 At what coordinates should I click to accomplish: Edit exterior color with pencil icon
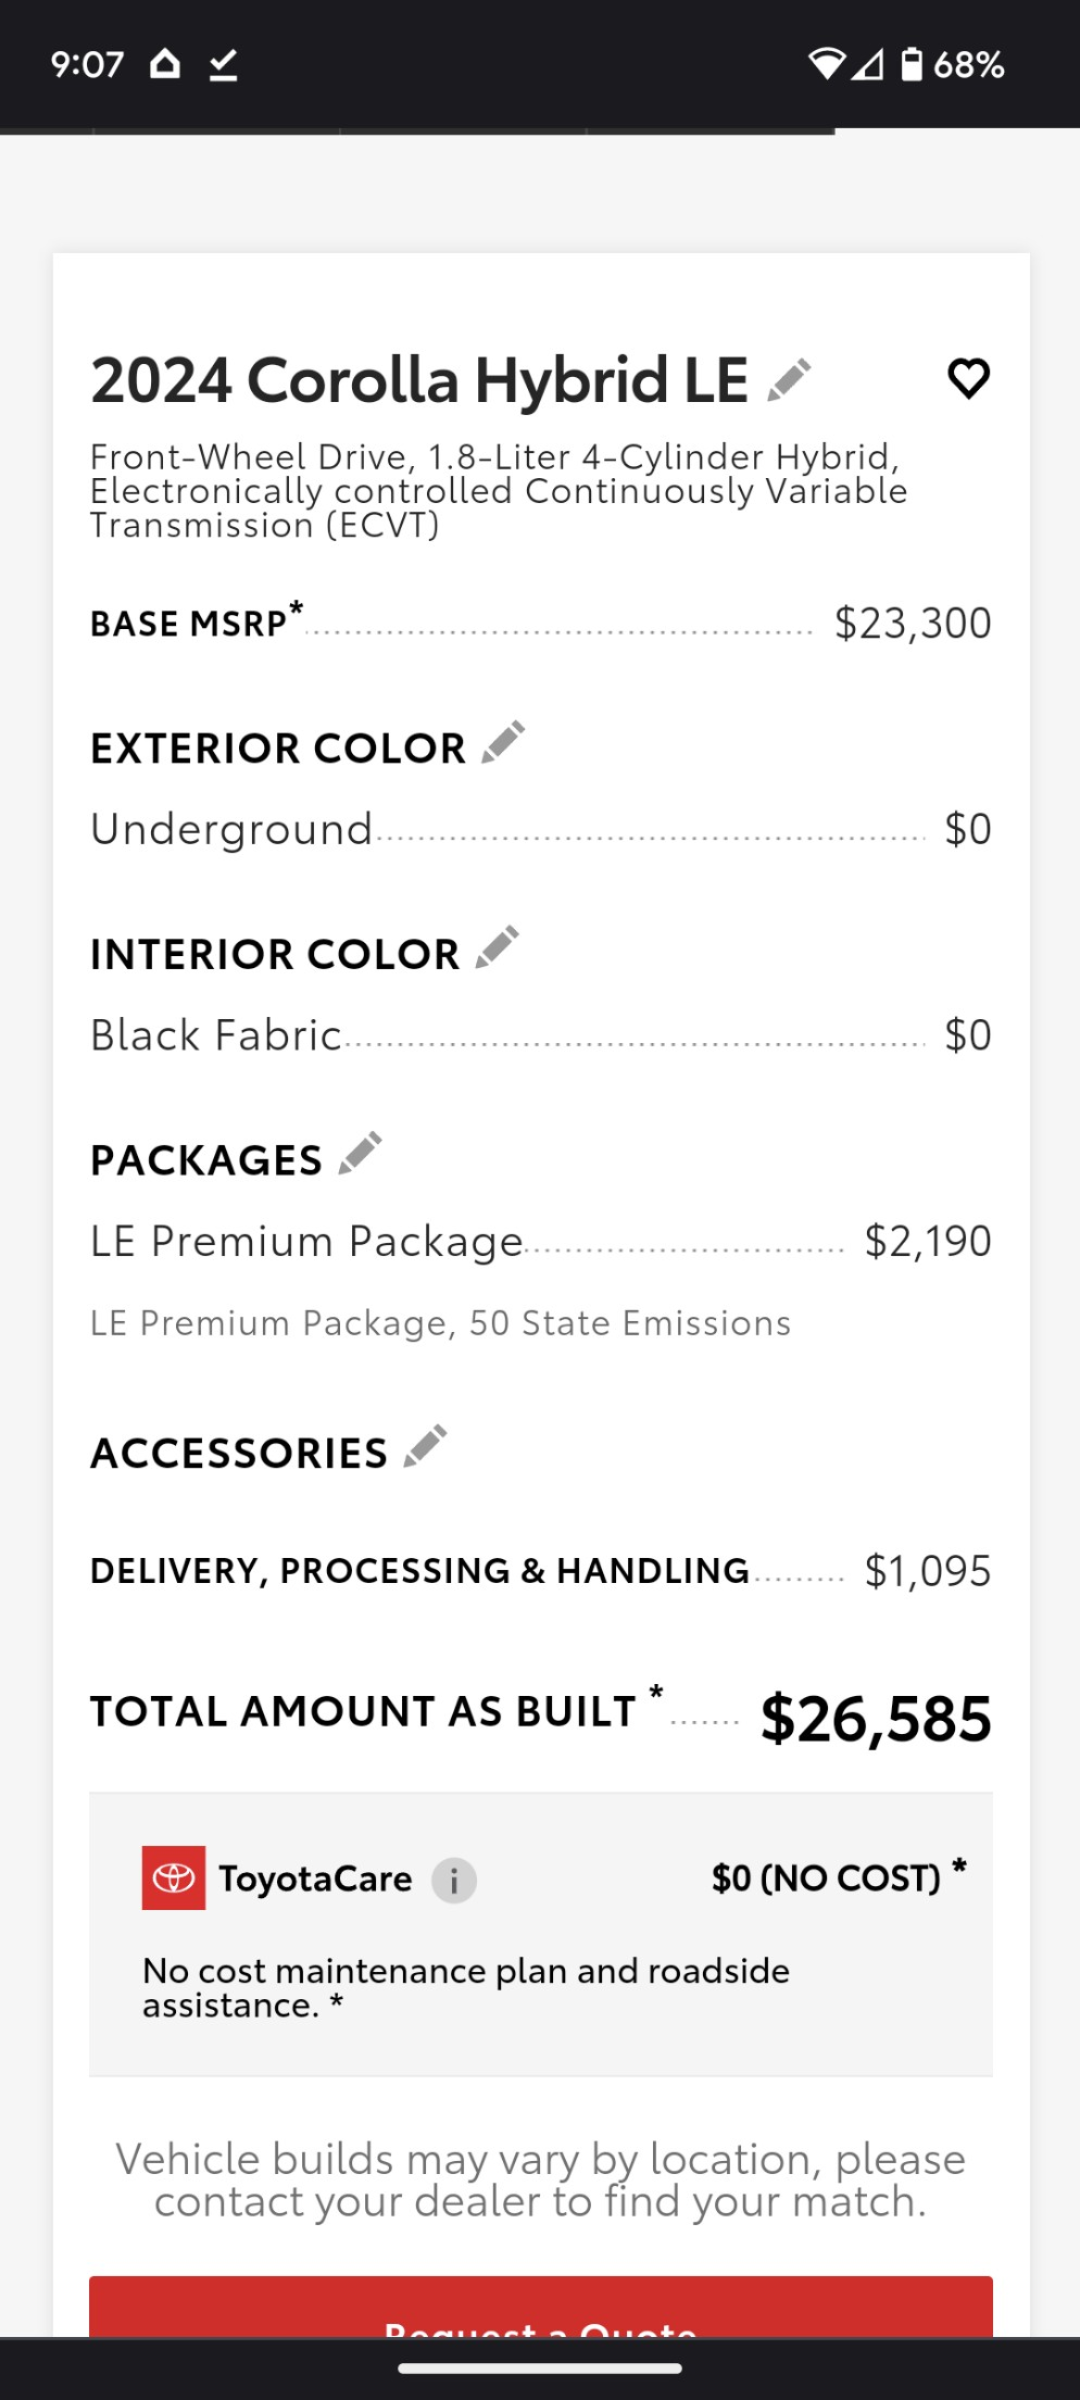503,742
